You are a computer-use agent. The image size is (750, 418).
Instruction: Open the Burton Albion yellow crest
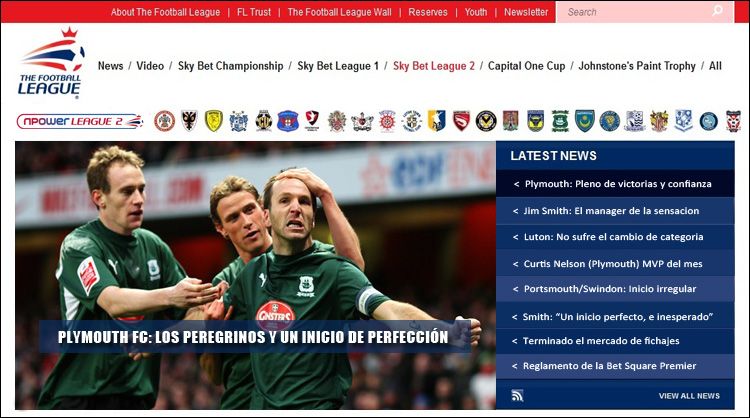tap(214, 121)
